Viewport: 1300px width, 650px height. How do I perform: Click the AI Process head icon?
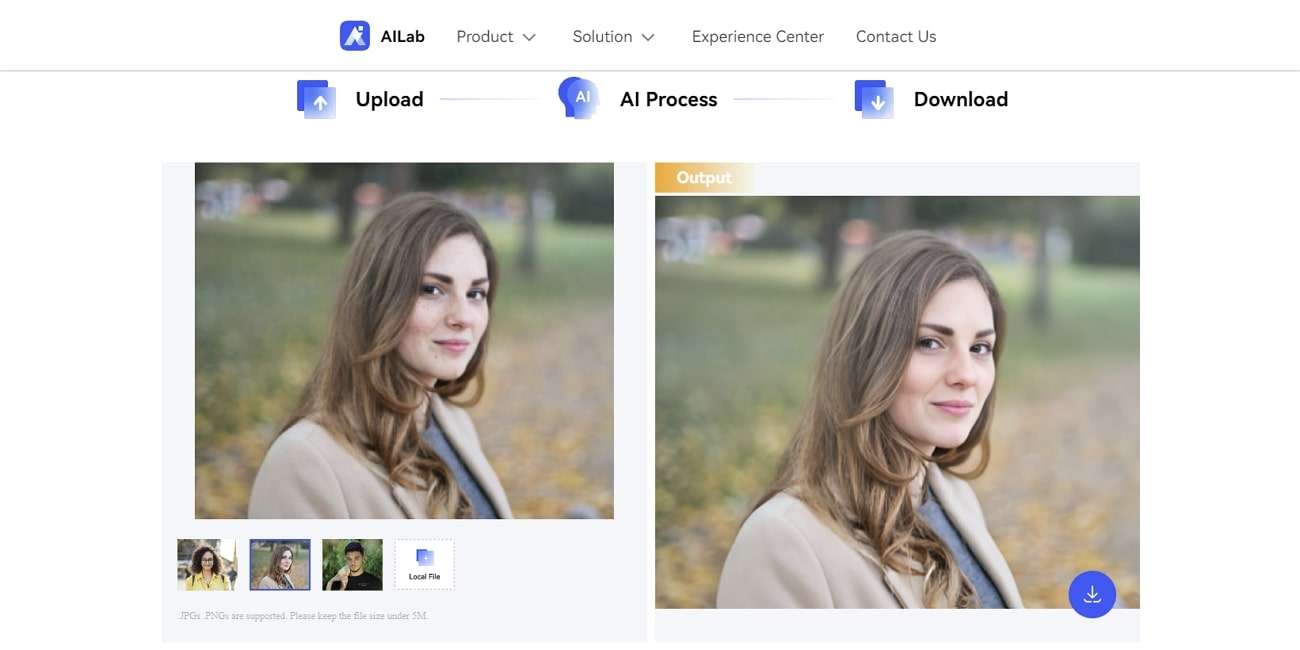pyautogui.click(x=580, y=96)
